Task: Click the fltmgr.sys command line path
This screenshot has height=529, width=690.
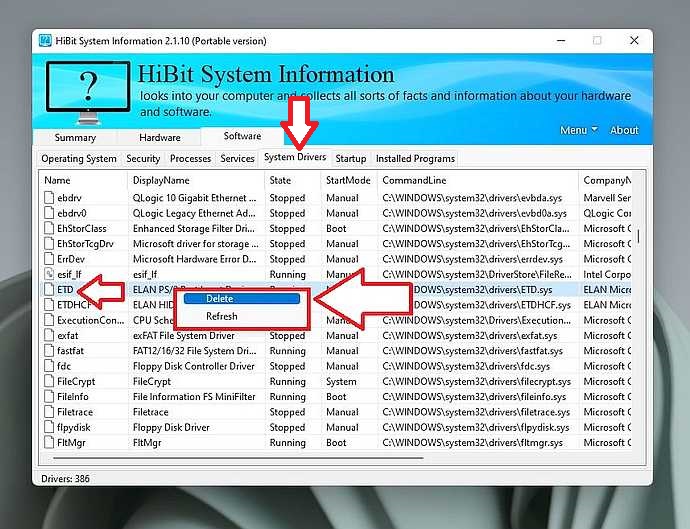Action: pyautogui.click(x=472, y=443)
